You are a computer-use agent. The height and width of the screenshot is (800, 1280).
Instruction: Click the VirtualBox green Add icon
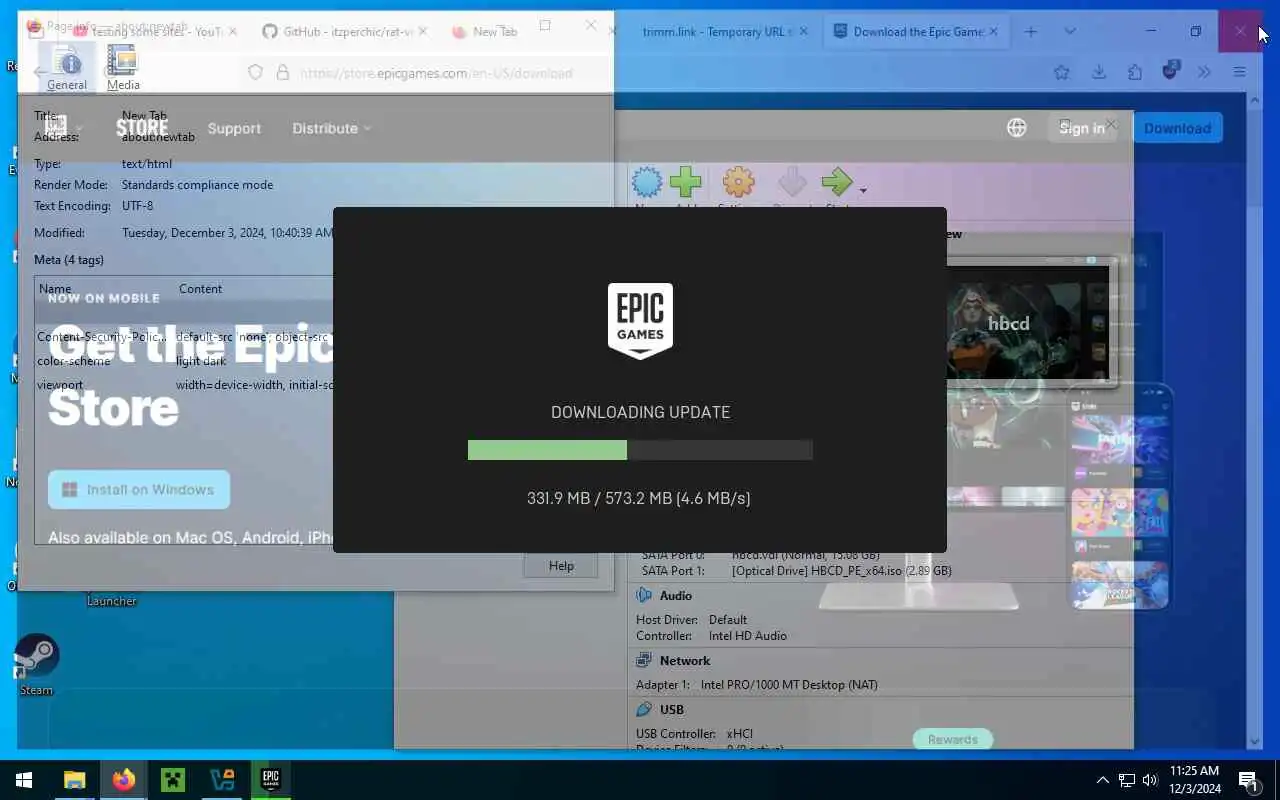coord(686,184)
